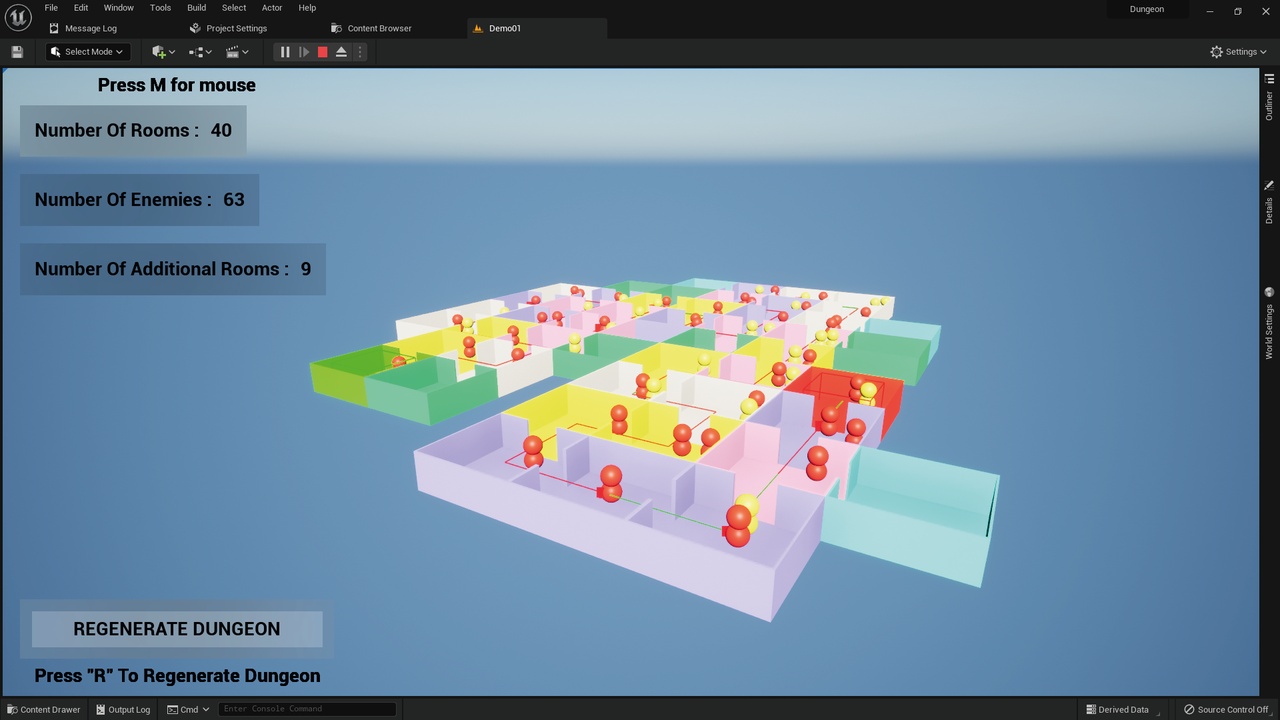
Task: Switch to the Message Log tab
Action: coord(84,28)
